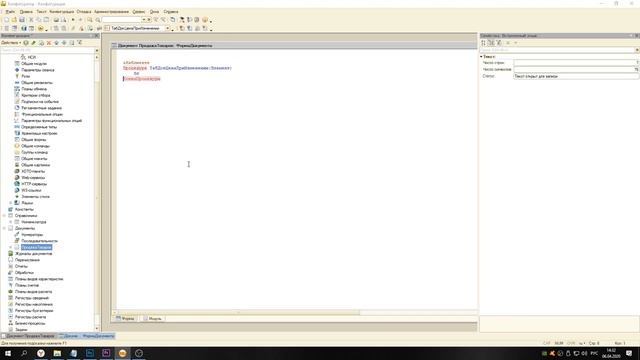Screen dimensions: 640x360
Task: Collapse the Текст section in the Properties panel
Action: click(x=482, y=56)
